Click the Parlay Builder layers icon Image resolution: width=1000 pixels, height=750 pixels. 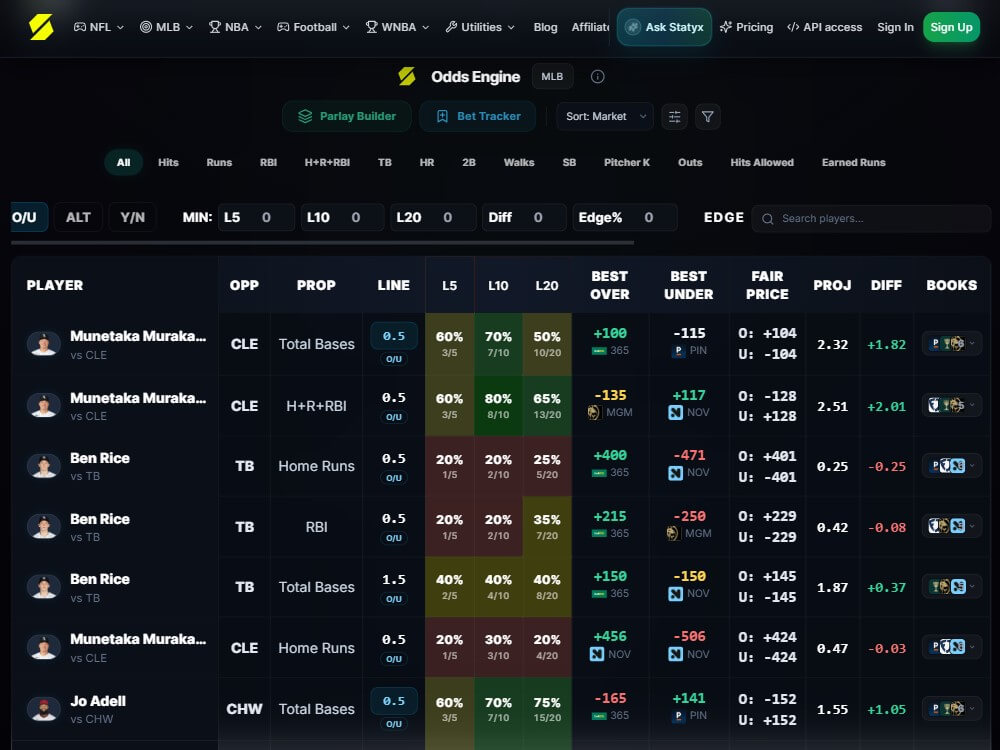(x=305, y=116)
